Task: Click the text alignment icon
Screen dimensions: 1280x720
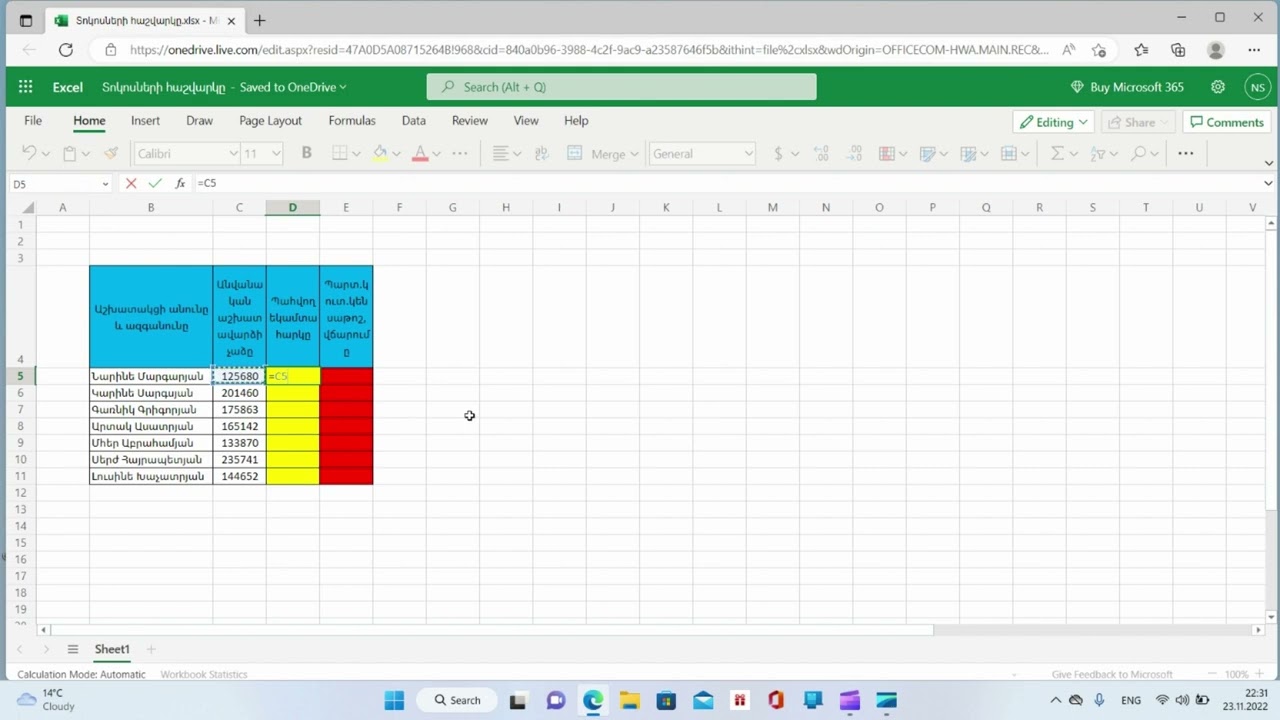Action: click(x=500, y=153)
